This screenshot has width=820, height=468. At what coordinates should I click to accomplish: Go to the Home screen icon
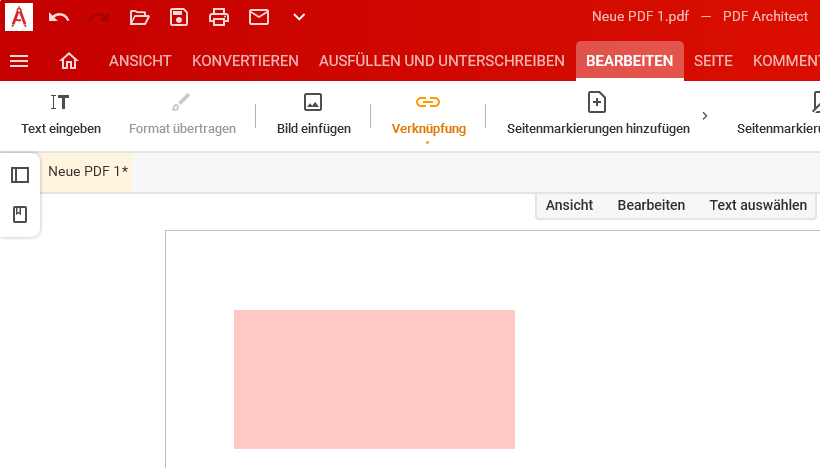69,61
